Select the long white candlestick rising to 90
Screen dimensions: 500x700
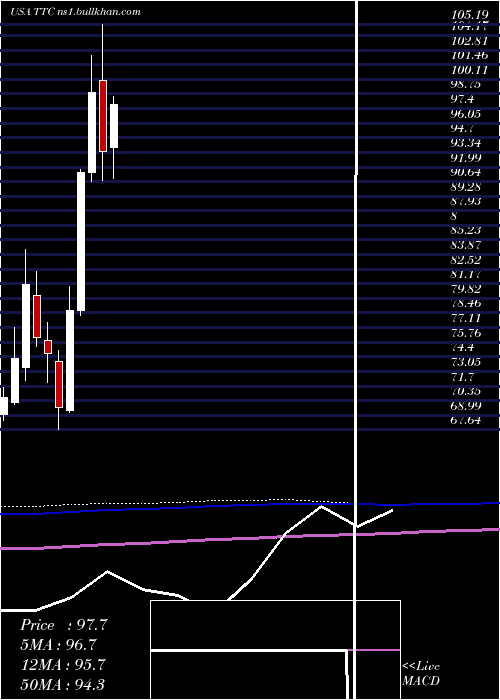click(81, 242)
